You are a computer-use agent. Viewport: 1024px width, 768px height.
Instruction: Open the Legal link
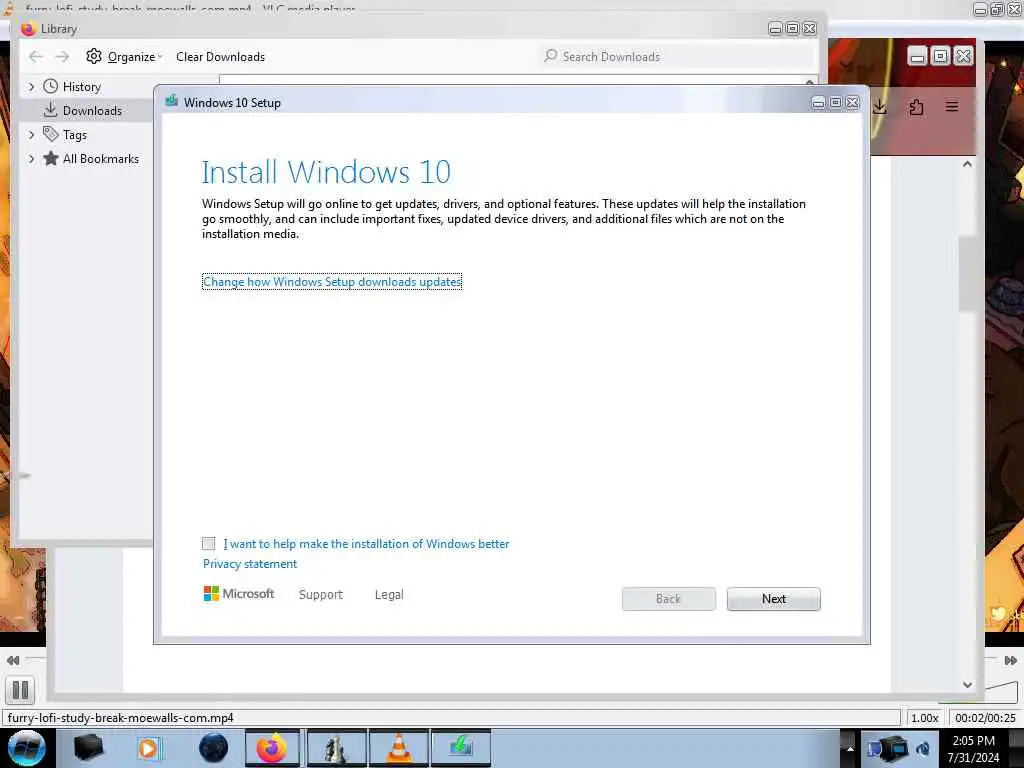tap(389, 594)
